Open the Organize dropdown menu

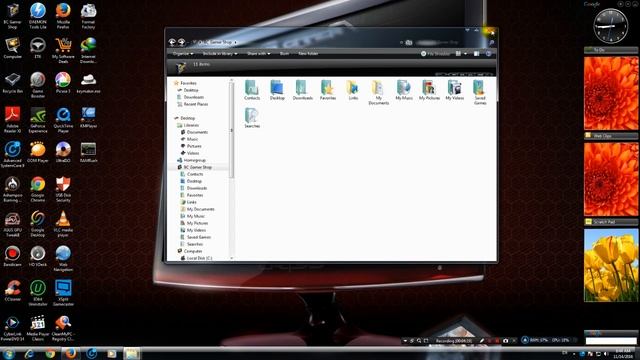coord(182,53)
